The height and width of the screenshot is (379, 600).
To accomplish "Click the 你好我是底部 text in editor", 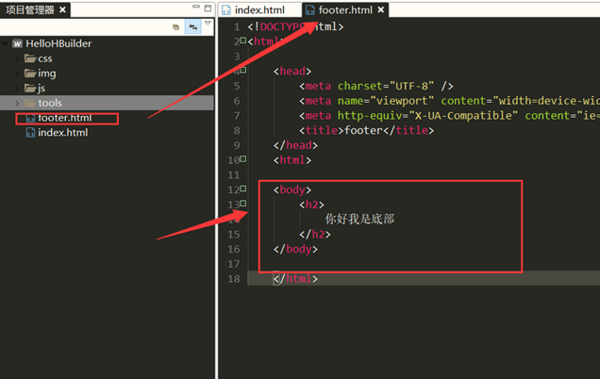I will coord(360,219).
